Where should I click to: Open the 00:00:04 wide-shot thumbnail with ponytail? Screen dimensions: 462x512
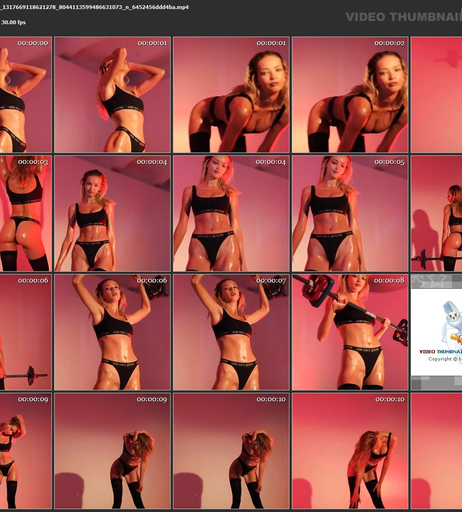coord(112,213)
